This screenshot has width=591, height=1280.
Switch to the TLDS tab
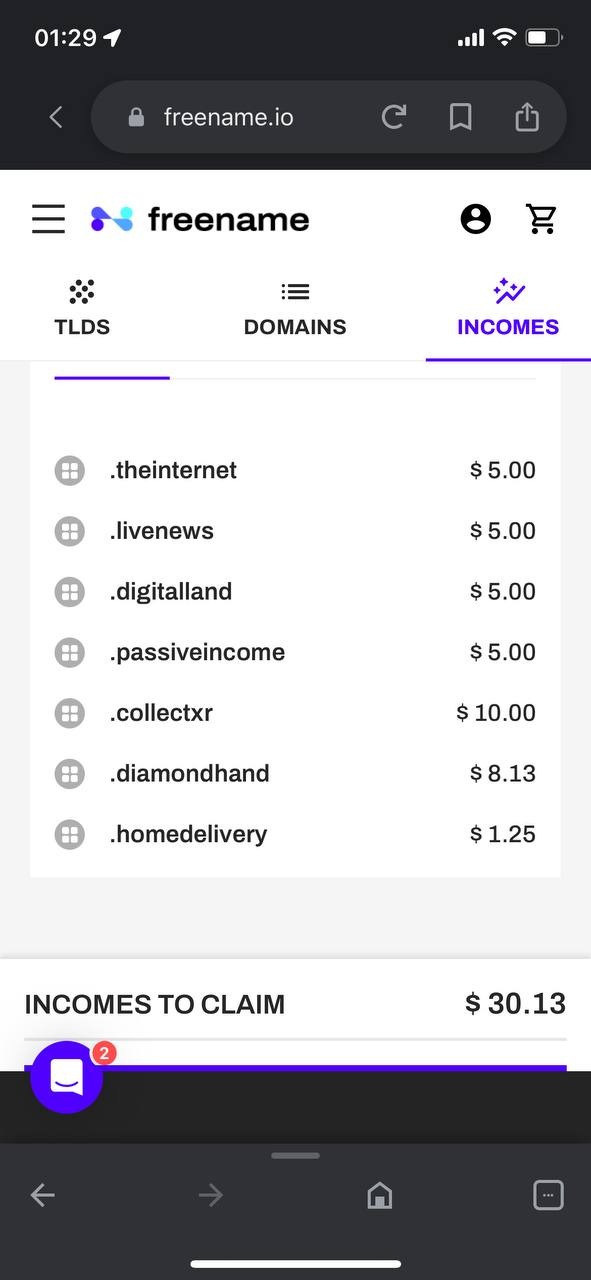[82, 308]
